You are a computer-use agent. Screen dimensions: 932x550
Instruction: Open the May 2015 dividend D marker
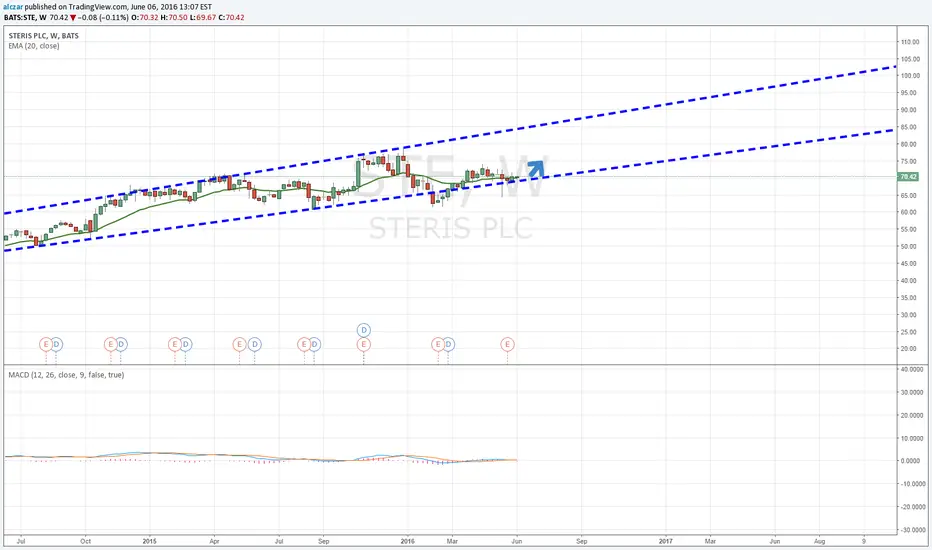coord(254,344)
